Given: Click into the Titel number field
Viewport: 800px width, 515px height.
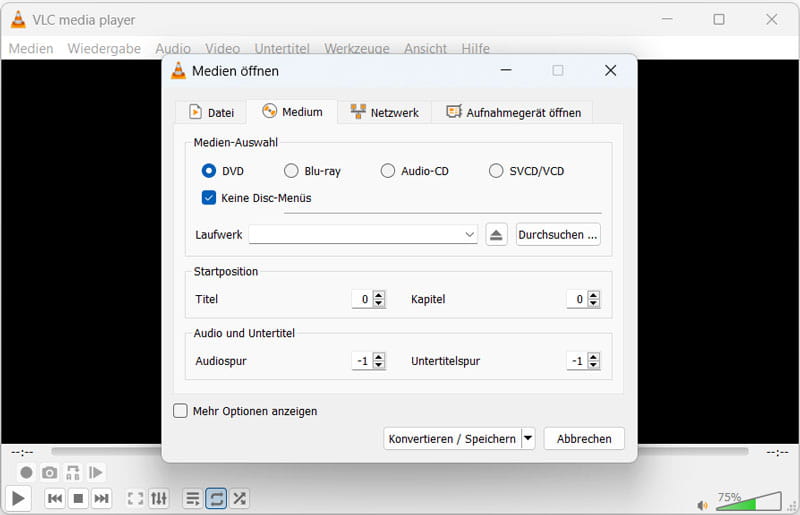Looking at the screenshot, I should click(x=362, y=299).
